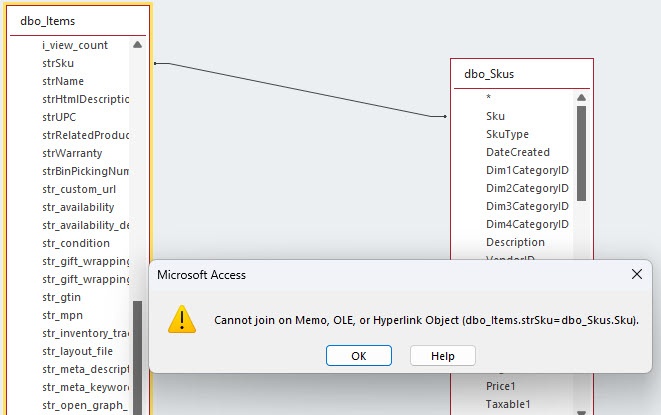The height and width of the screenshot is (415, 661).
Task: Select strRelatedProduc field in dbo_Items
Action: pyautogui.click(x=86, y=135)
